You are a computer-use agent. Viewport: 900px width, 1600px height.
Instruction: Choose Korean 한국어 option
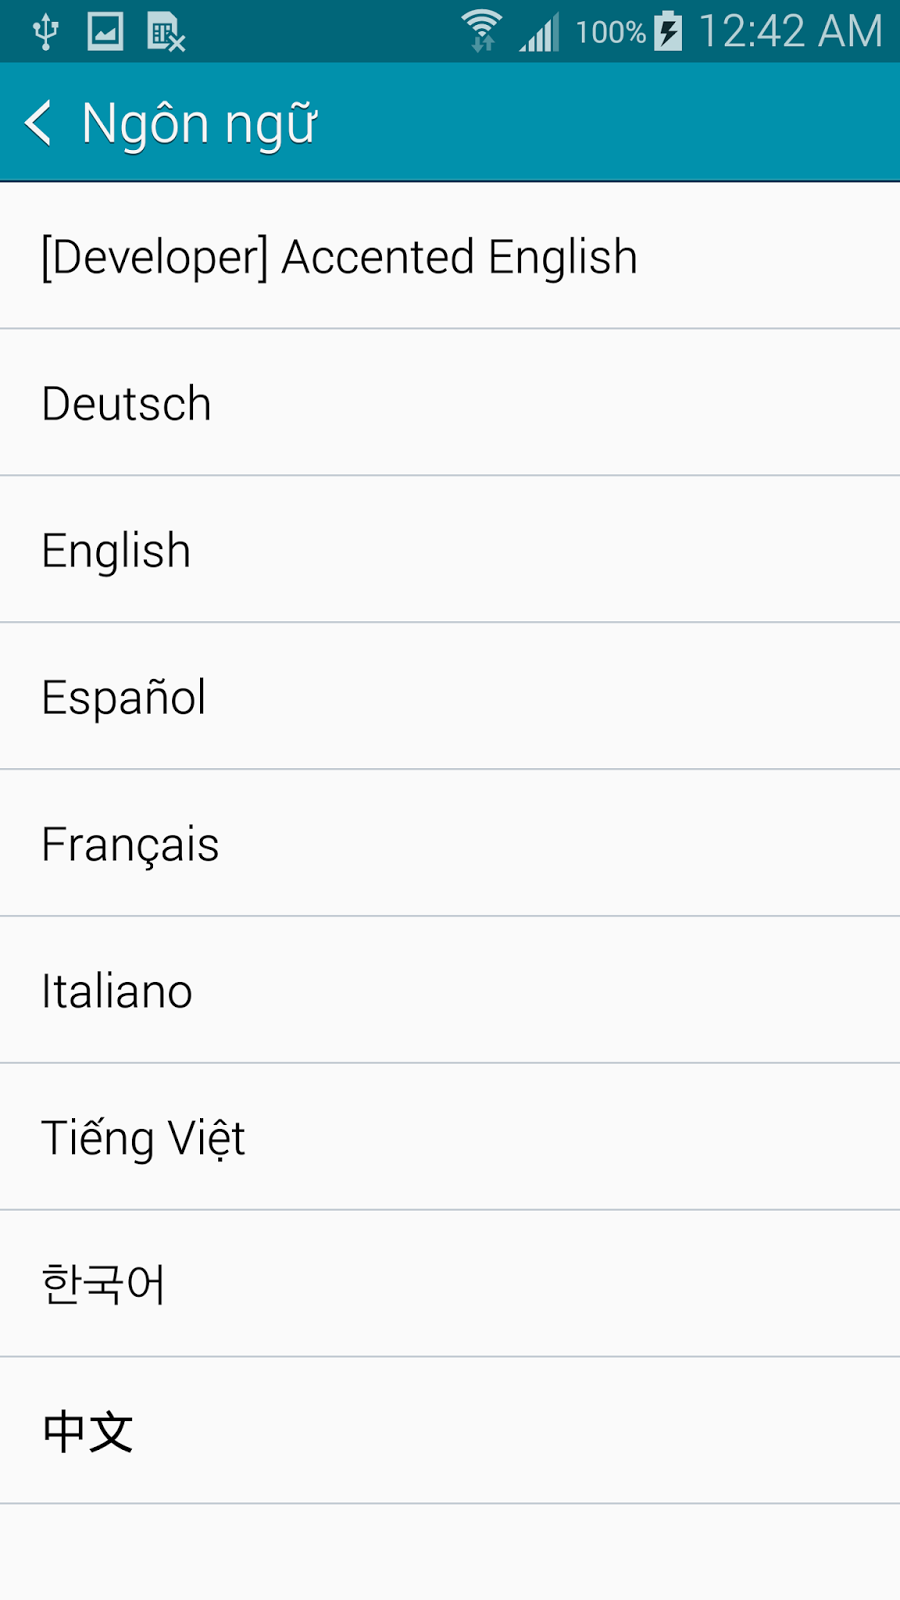(103, 1285)
